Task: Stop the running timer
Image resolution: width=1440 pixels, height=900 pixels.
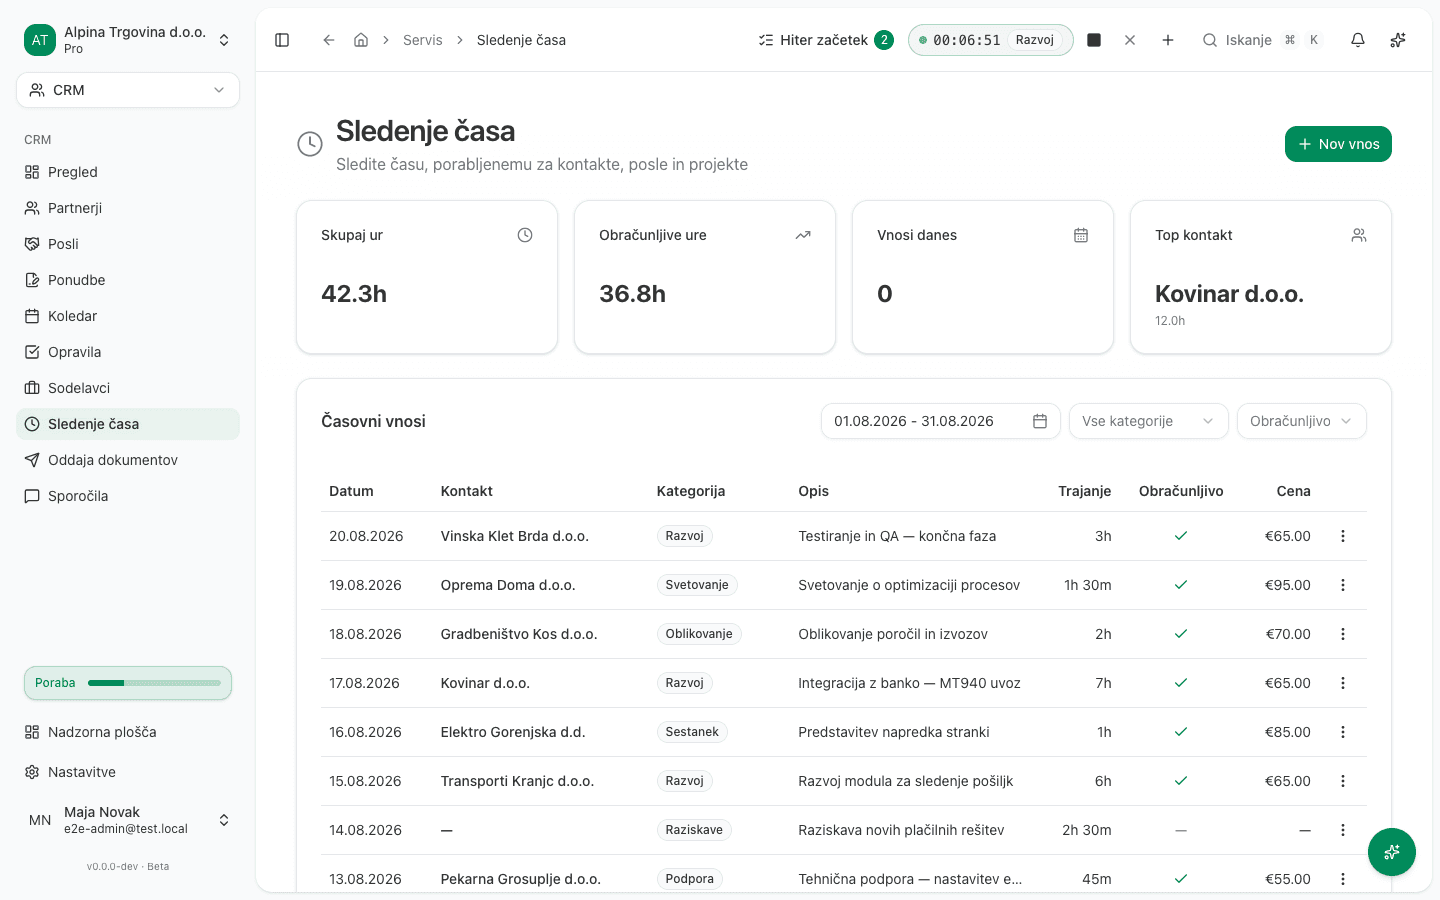Action: pyautogui.click(x=1094, y=40)
